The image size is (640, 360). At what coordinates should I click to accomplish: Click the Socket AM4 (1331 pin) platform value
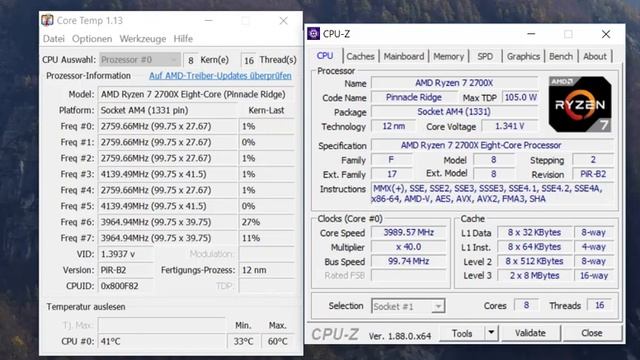coord(167,110)
